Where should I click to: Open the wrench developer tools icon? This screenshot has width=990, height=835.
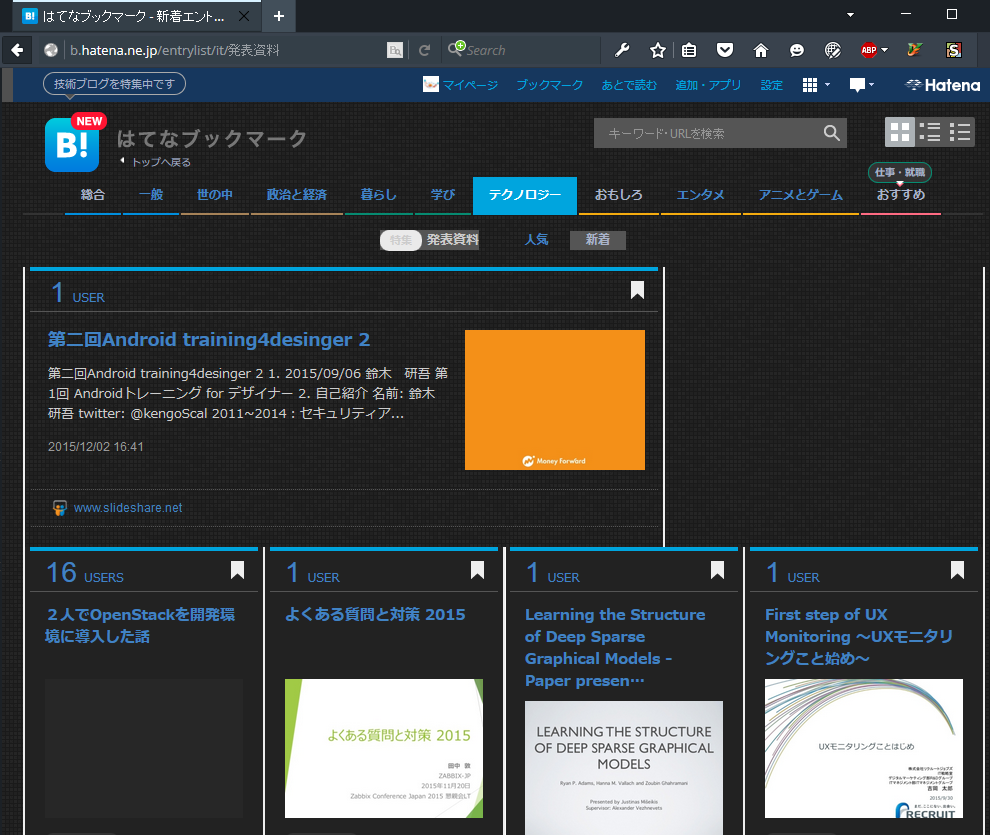pos(622,50)
